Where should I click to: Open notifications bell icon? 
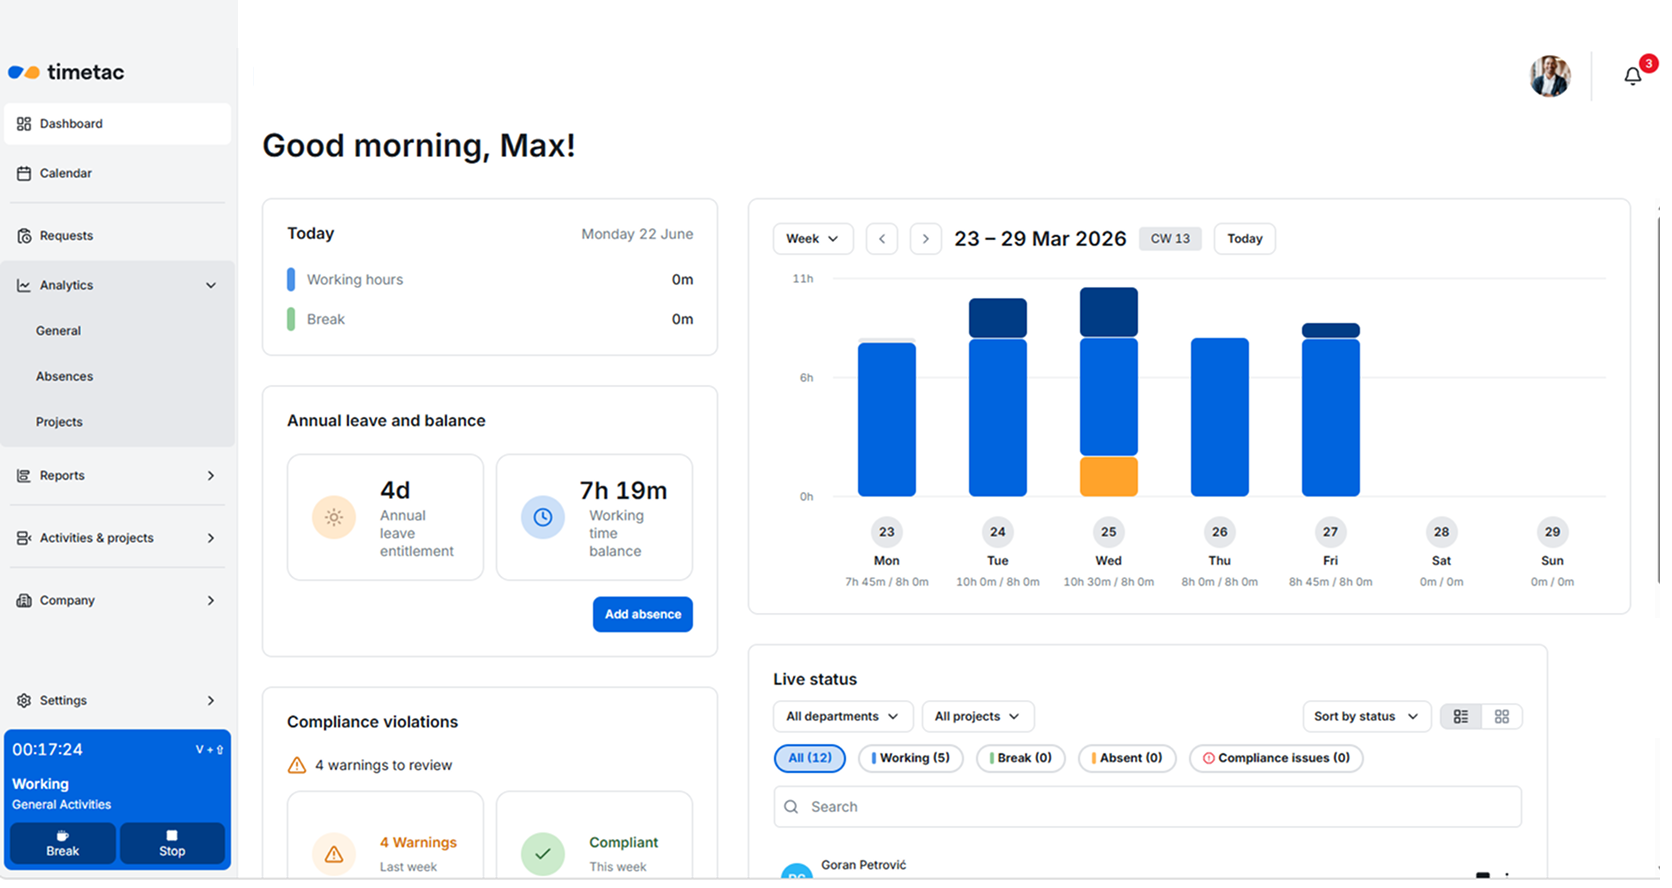(x=1633, y=76)
